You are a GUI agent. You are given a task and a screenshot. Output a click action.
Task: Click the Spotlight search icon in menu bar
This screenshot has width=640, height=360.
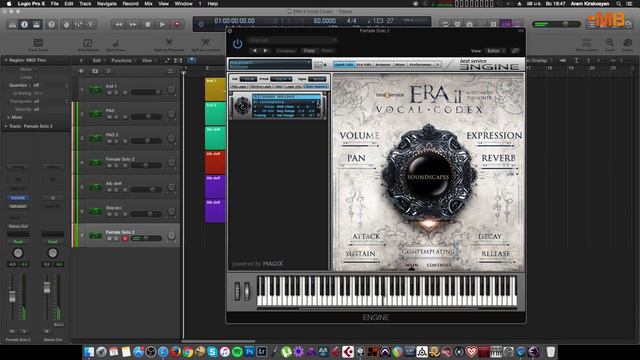pyautogui.click(x=619, y=4)
